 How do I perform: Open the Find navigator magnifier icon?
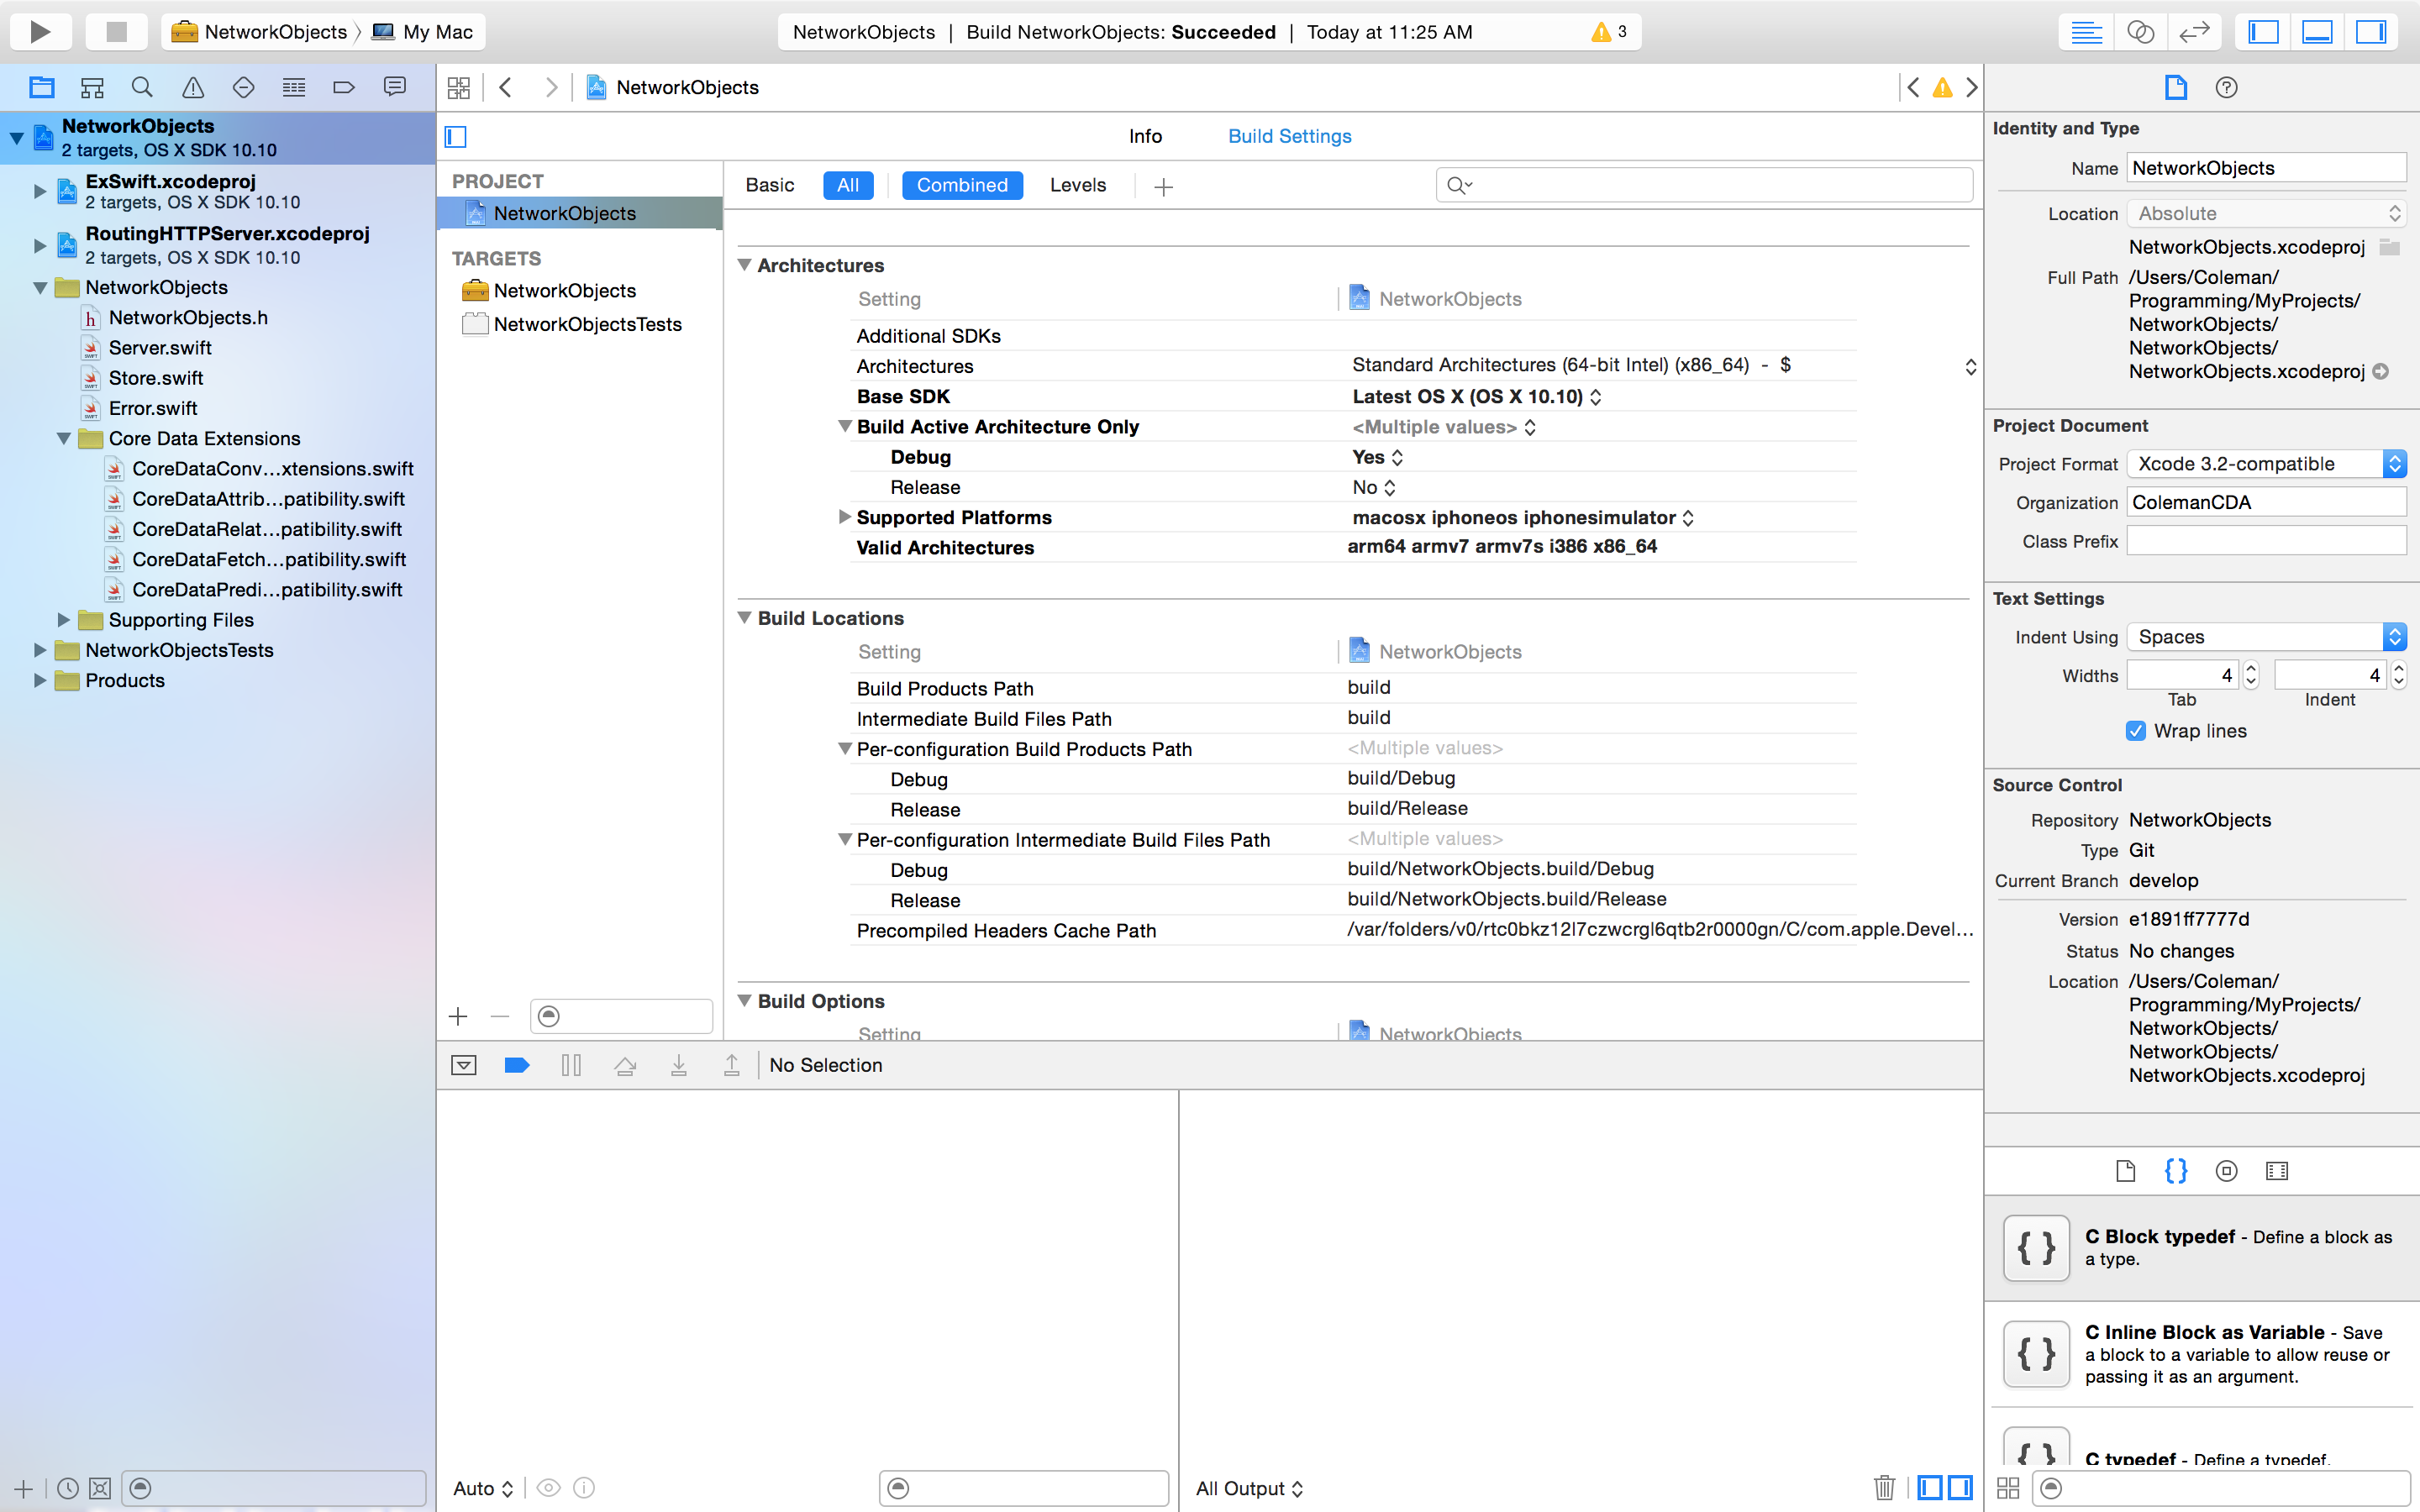142,88
